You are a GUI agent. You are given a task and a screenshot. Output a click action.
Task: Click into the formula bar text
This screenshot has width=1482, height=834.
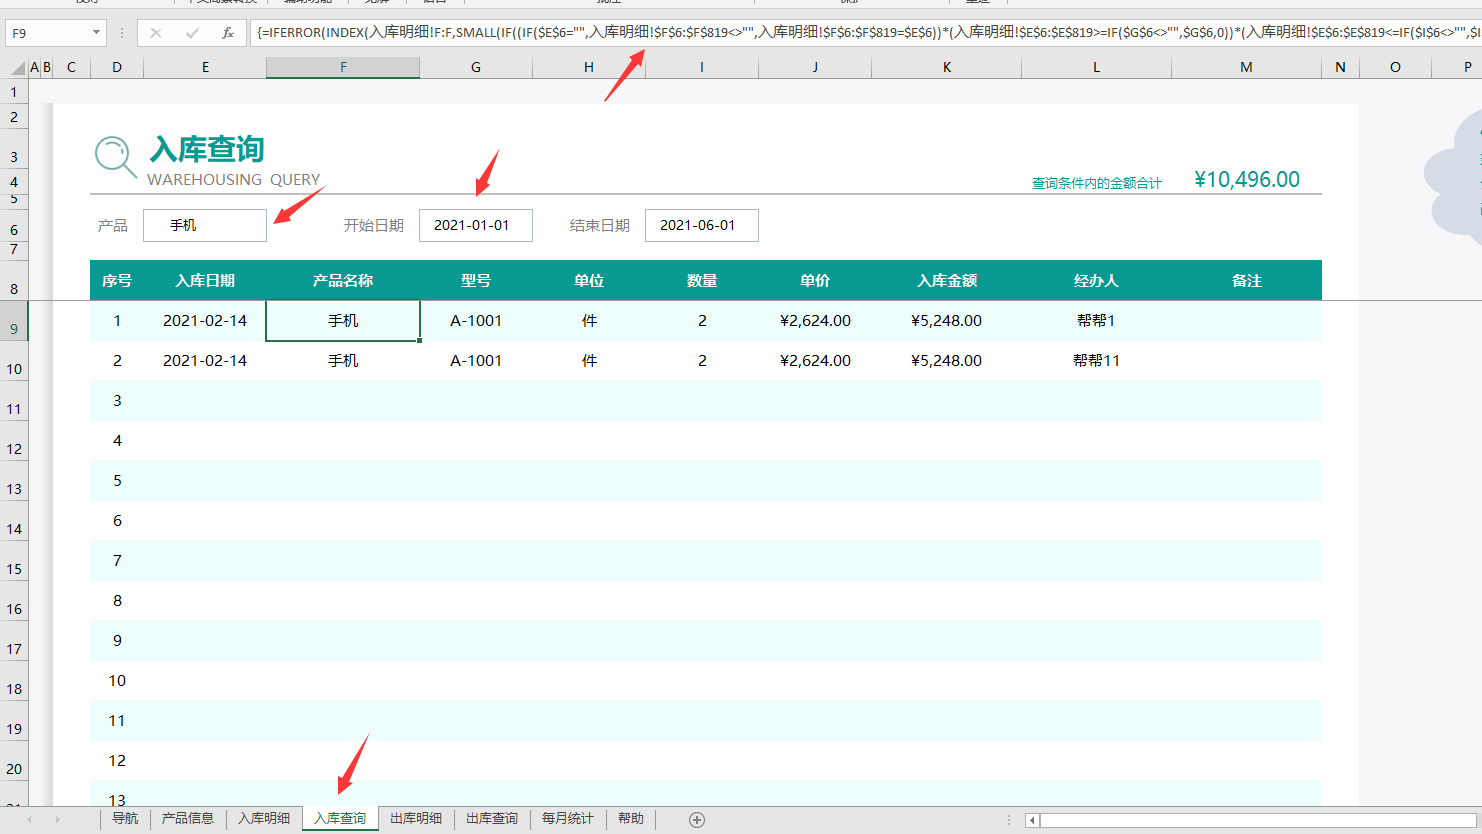click(866, 33)
